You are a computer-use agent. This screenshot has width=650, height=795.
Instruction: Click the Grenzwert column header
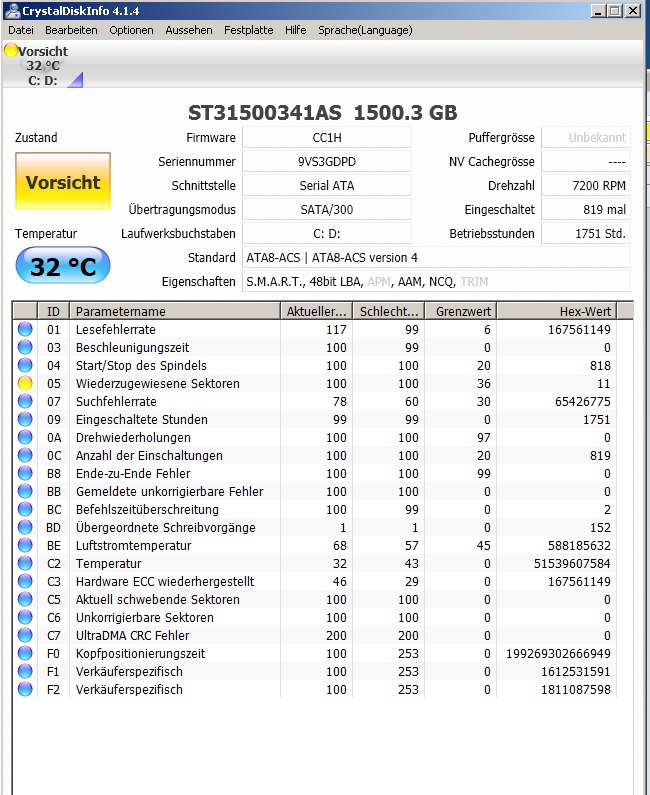[x=461, y=311]
